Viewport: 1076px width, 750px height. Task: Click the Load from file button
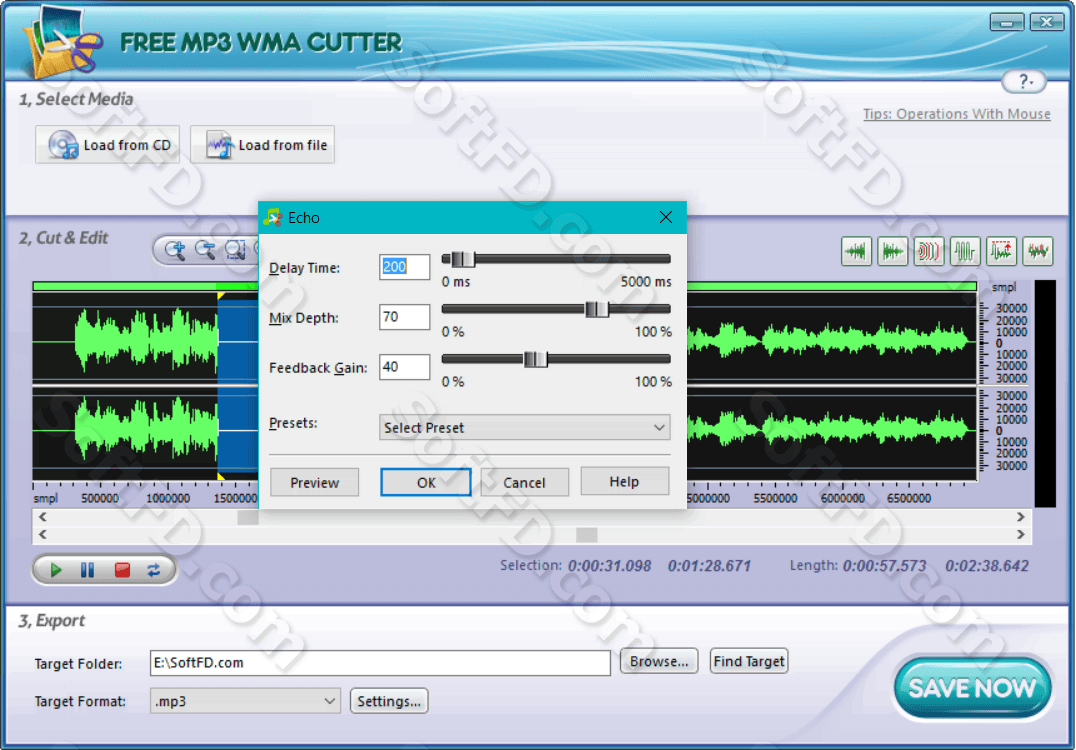pyautogui.click(x=263, y=145)
